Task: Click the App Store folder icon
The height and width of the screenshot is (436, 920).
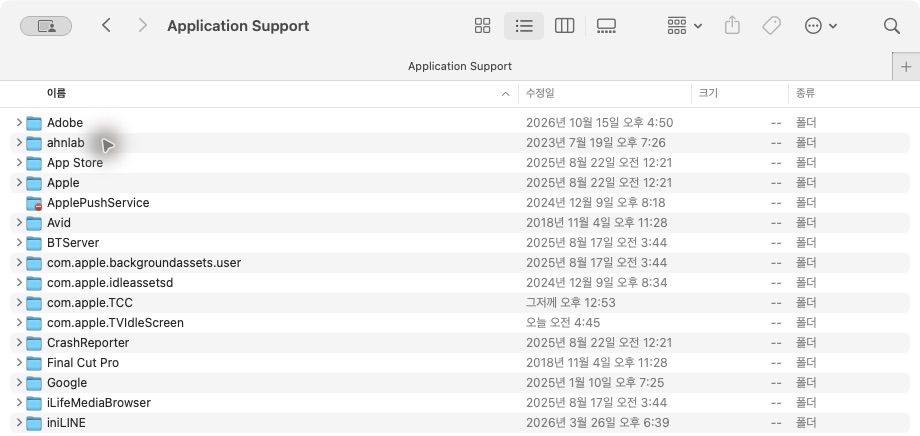Action: tap(34, 163)
